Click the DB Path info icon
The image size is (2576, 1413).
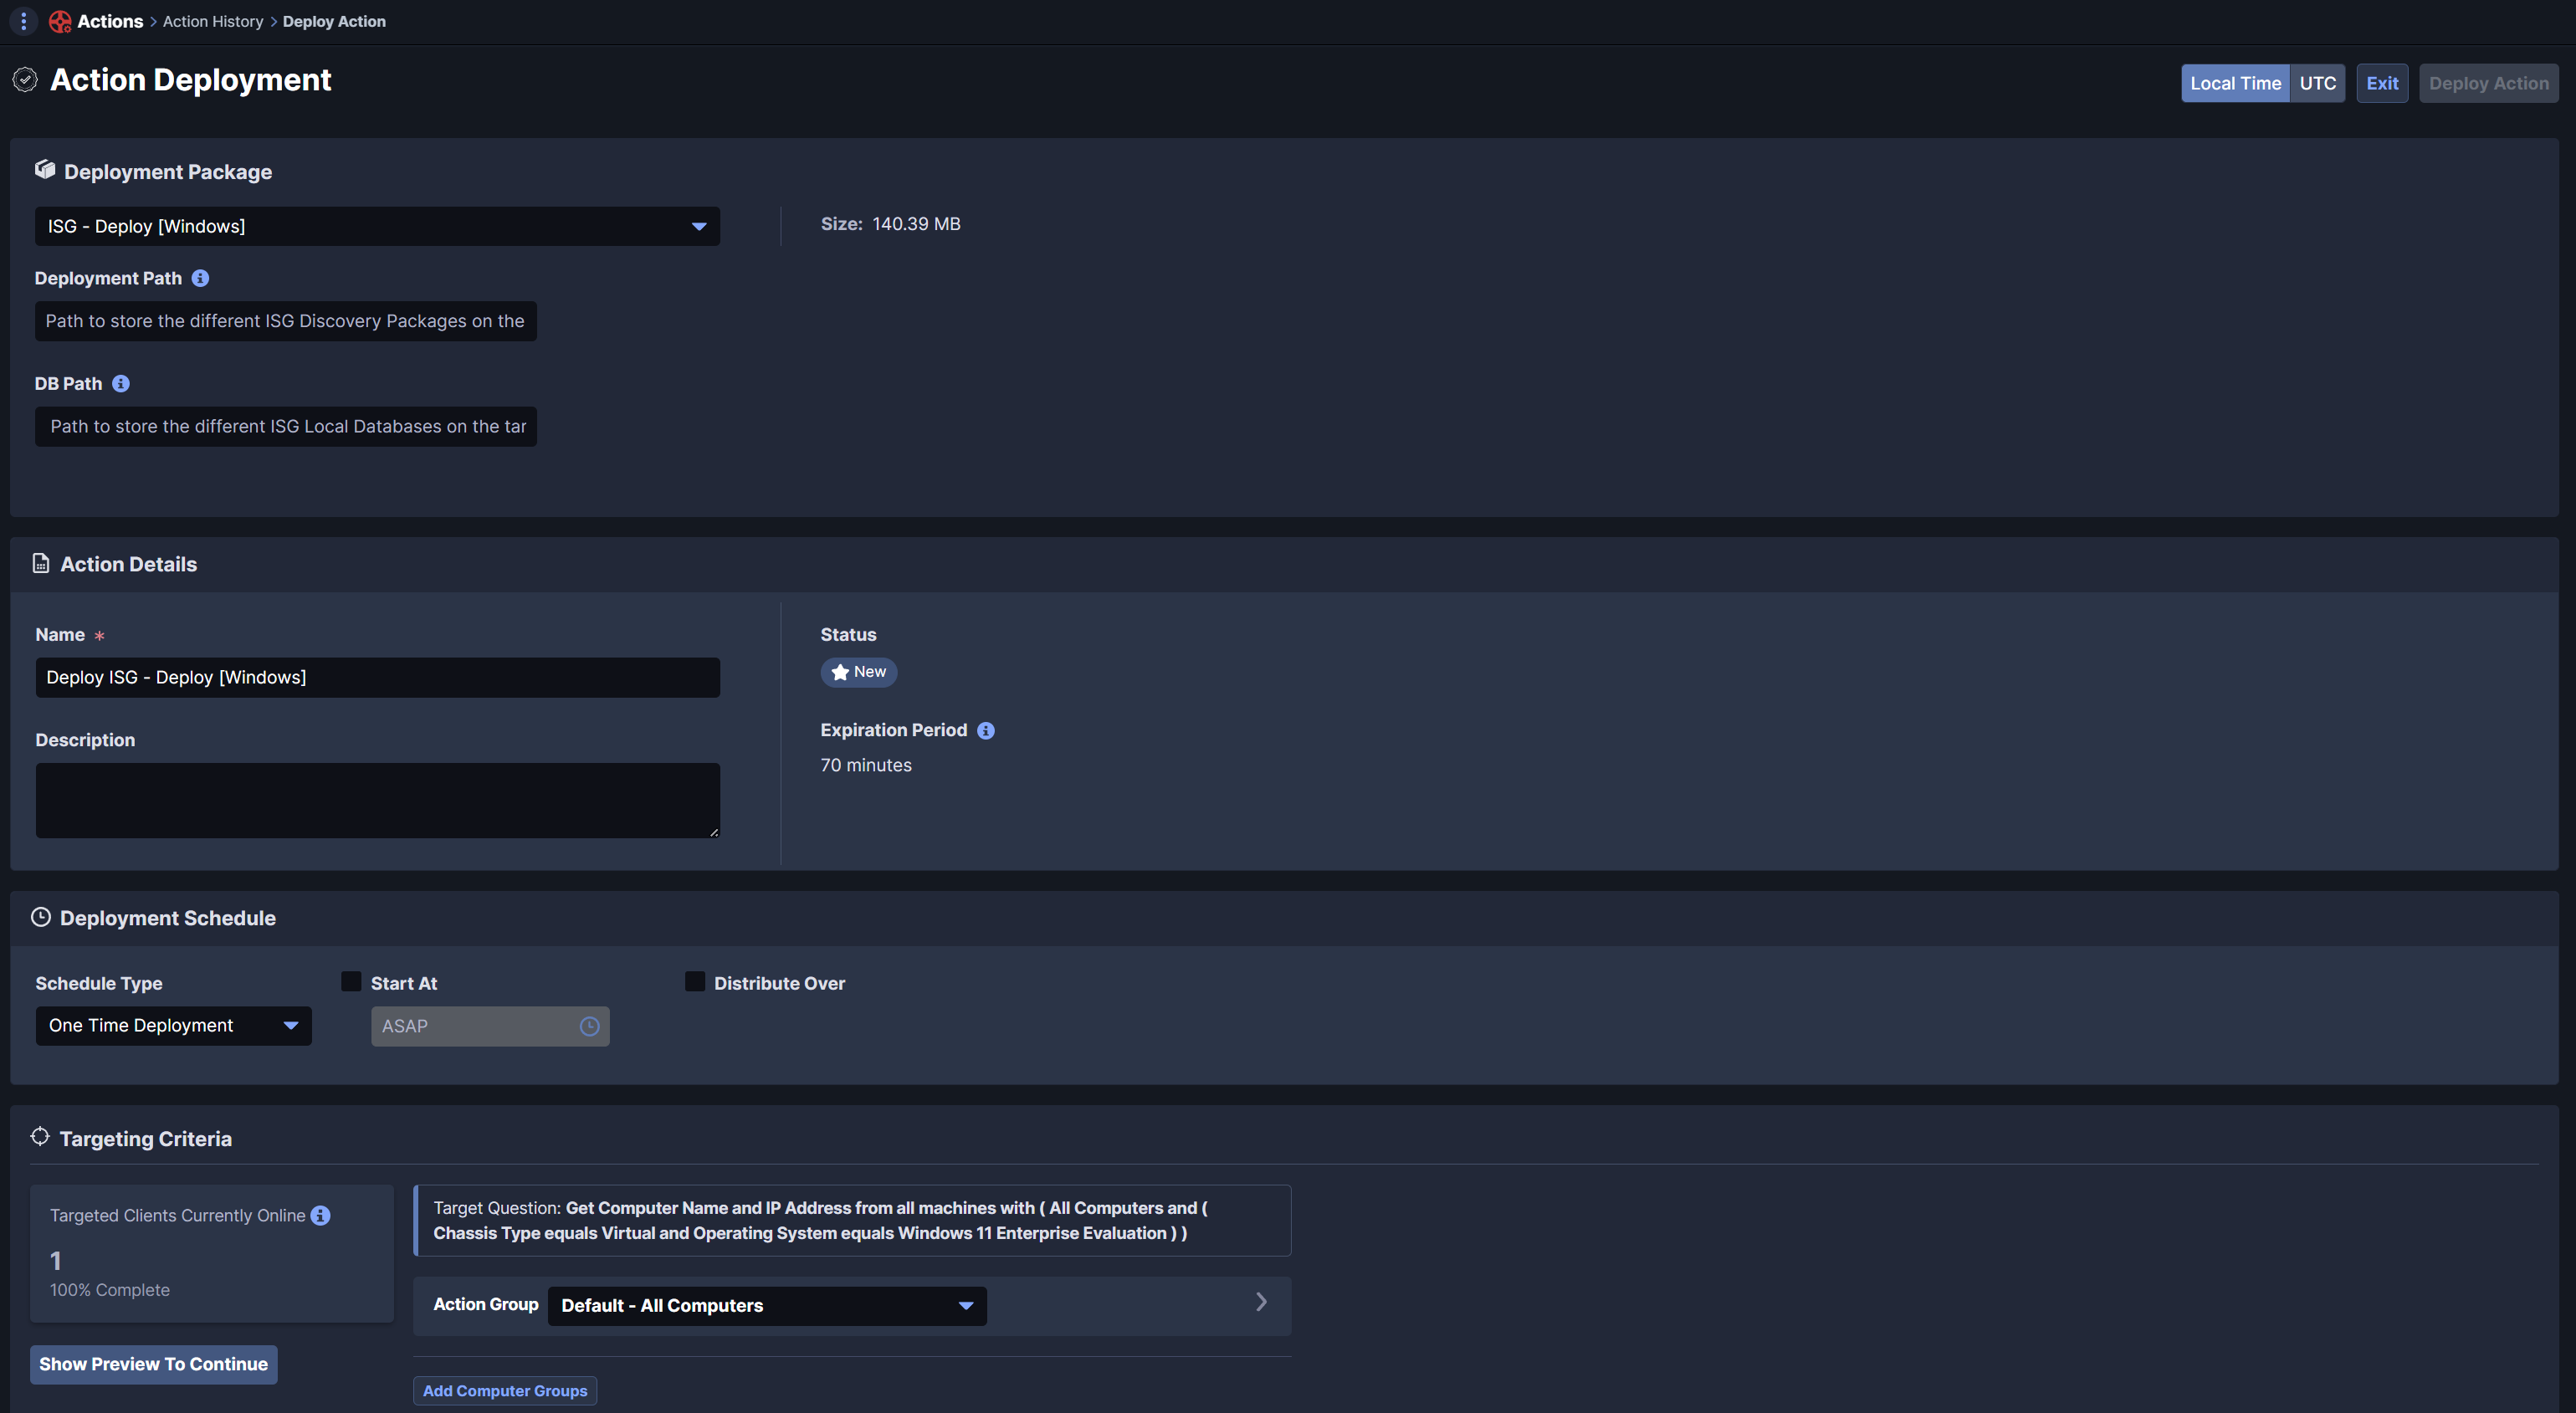(x=120, y=384)
